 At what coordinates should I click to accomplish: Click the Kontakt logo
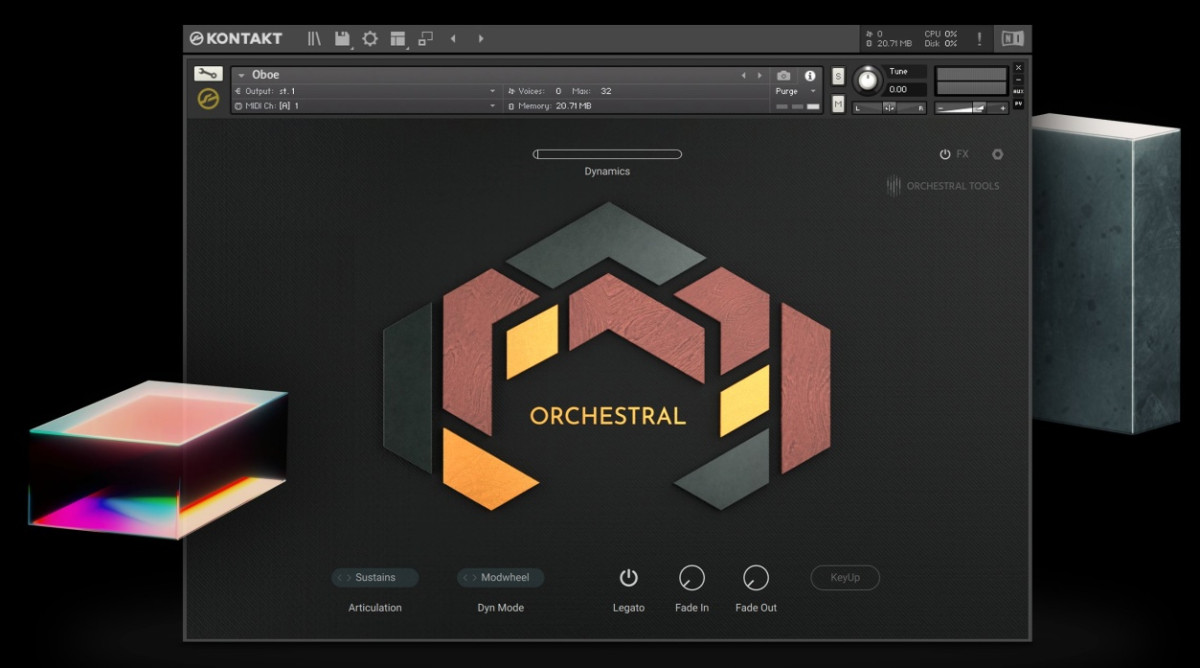236,39
